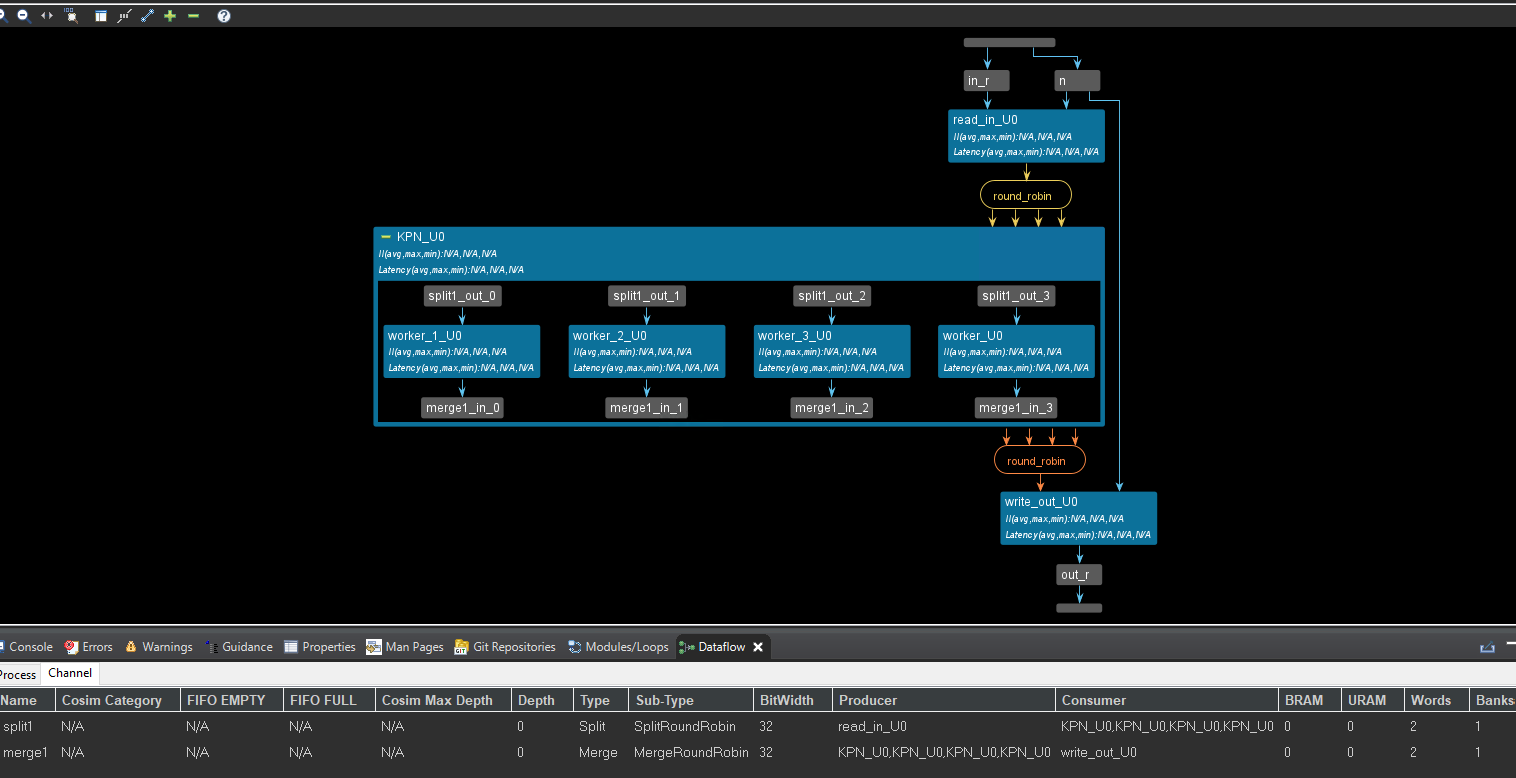Select the merge1_in_1 channel node
Viewport: 1516px width, 778px height.
point(647,407)
